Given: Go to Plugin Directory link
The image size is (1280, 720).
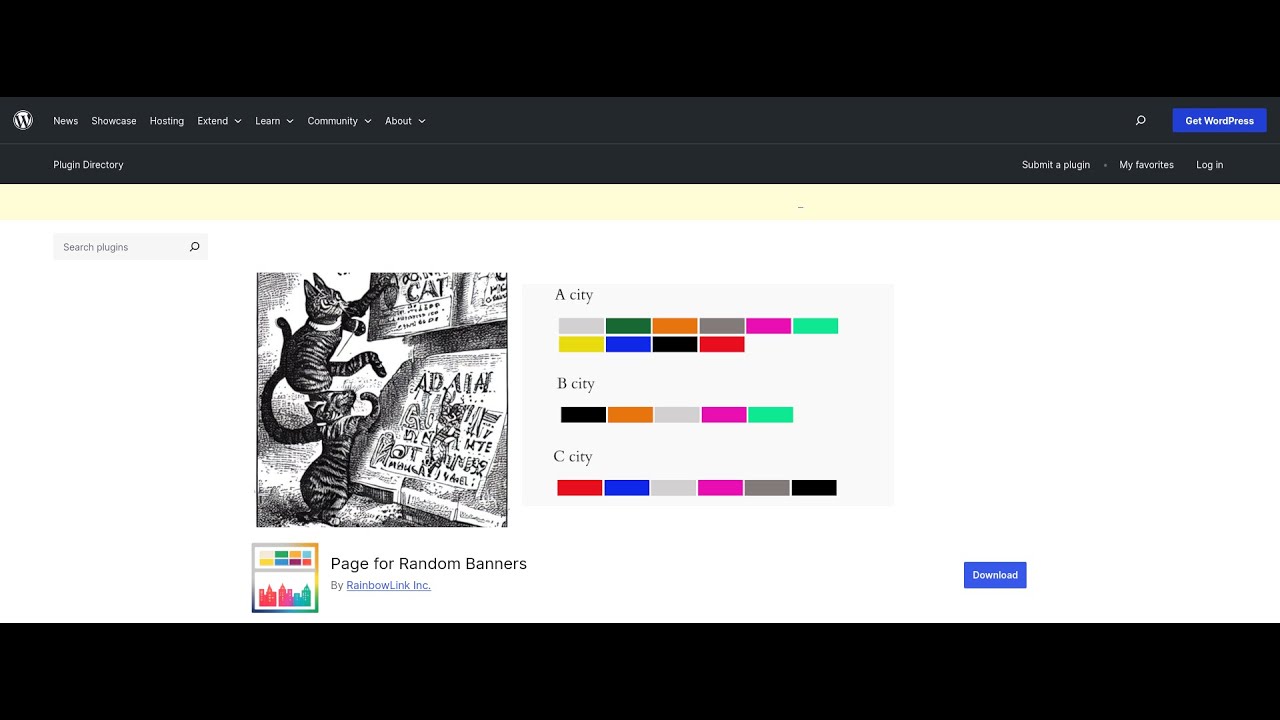Looking at the screenshot, I should [88, 165].
